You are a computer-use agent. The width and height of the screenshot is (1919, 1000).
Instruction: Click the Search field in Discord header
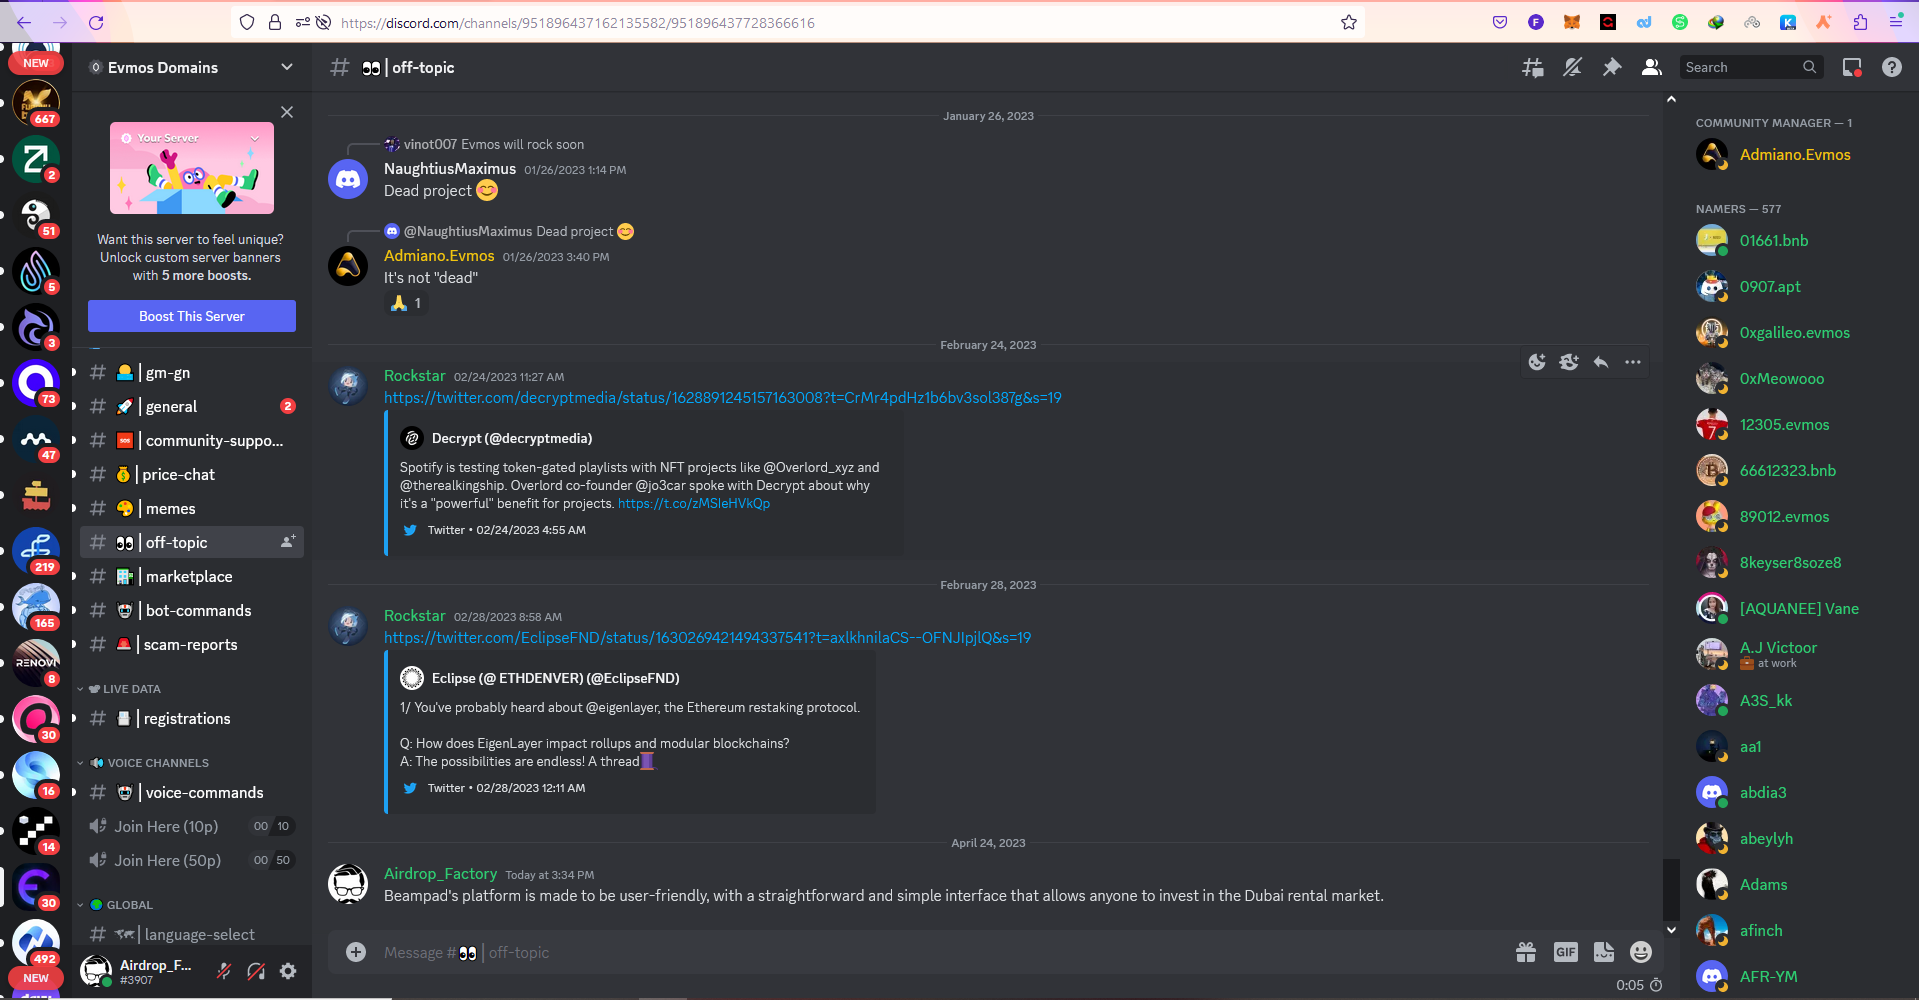[1751, 67]
